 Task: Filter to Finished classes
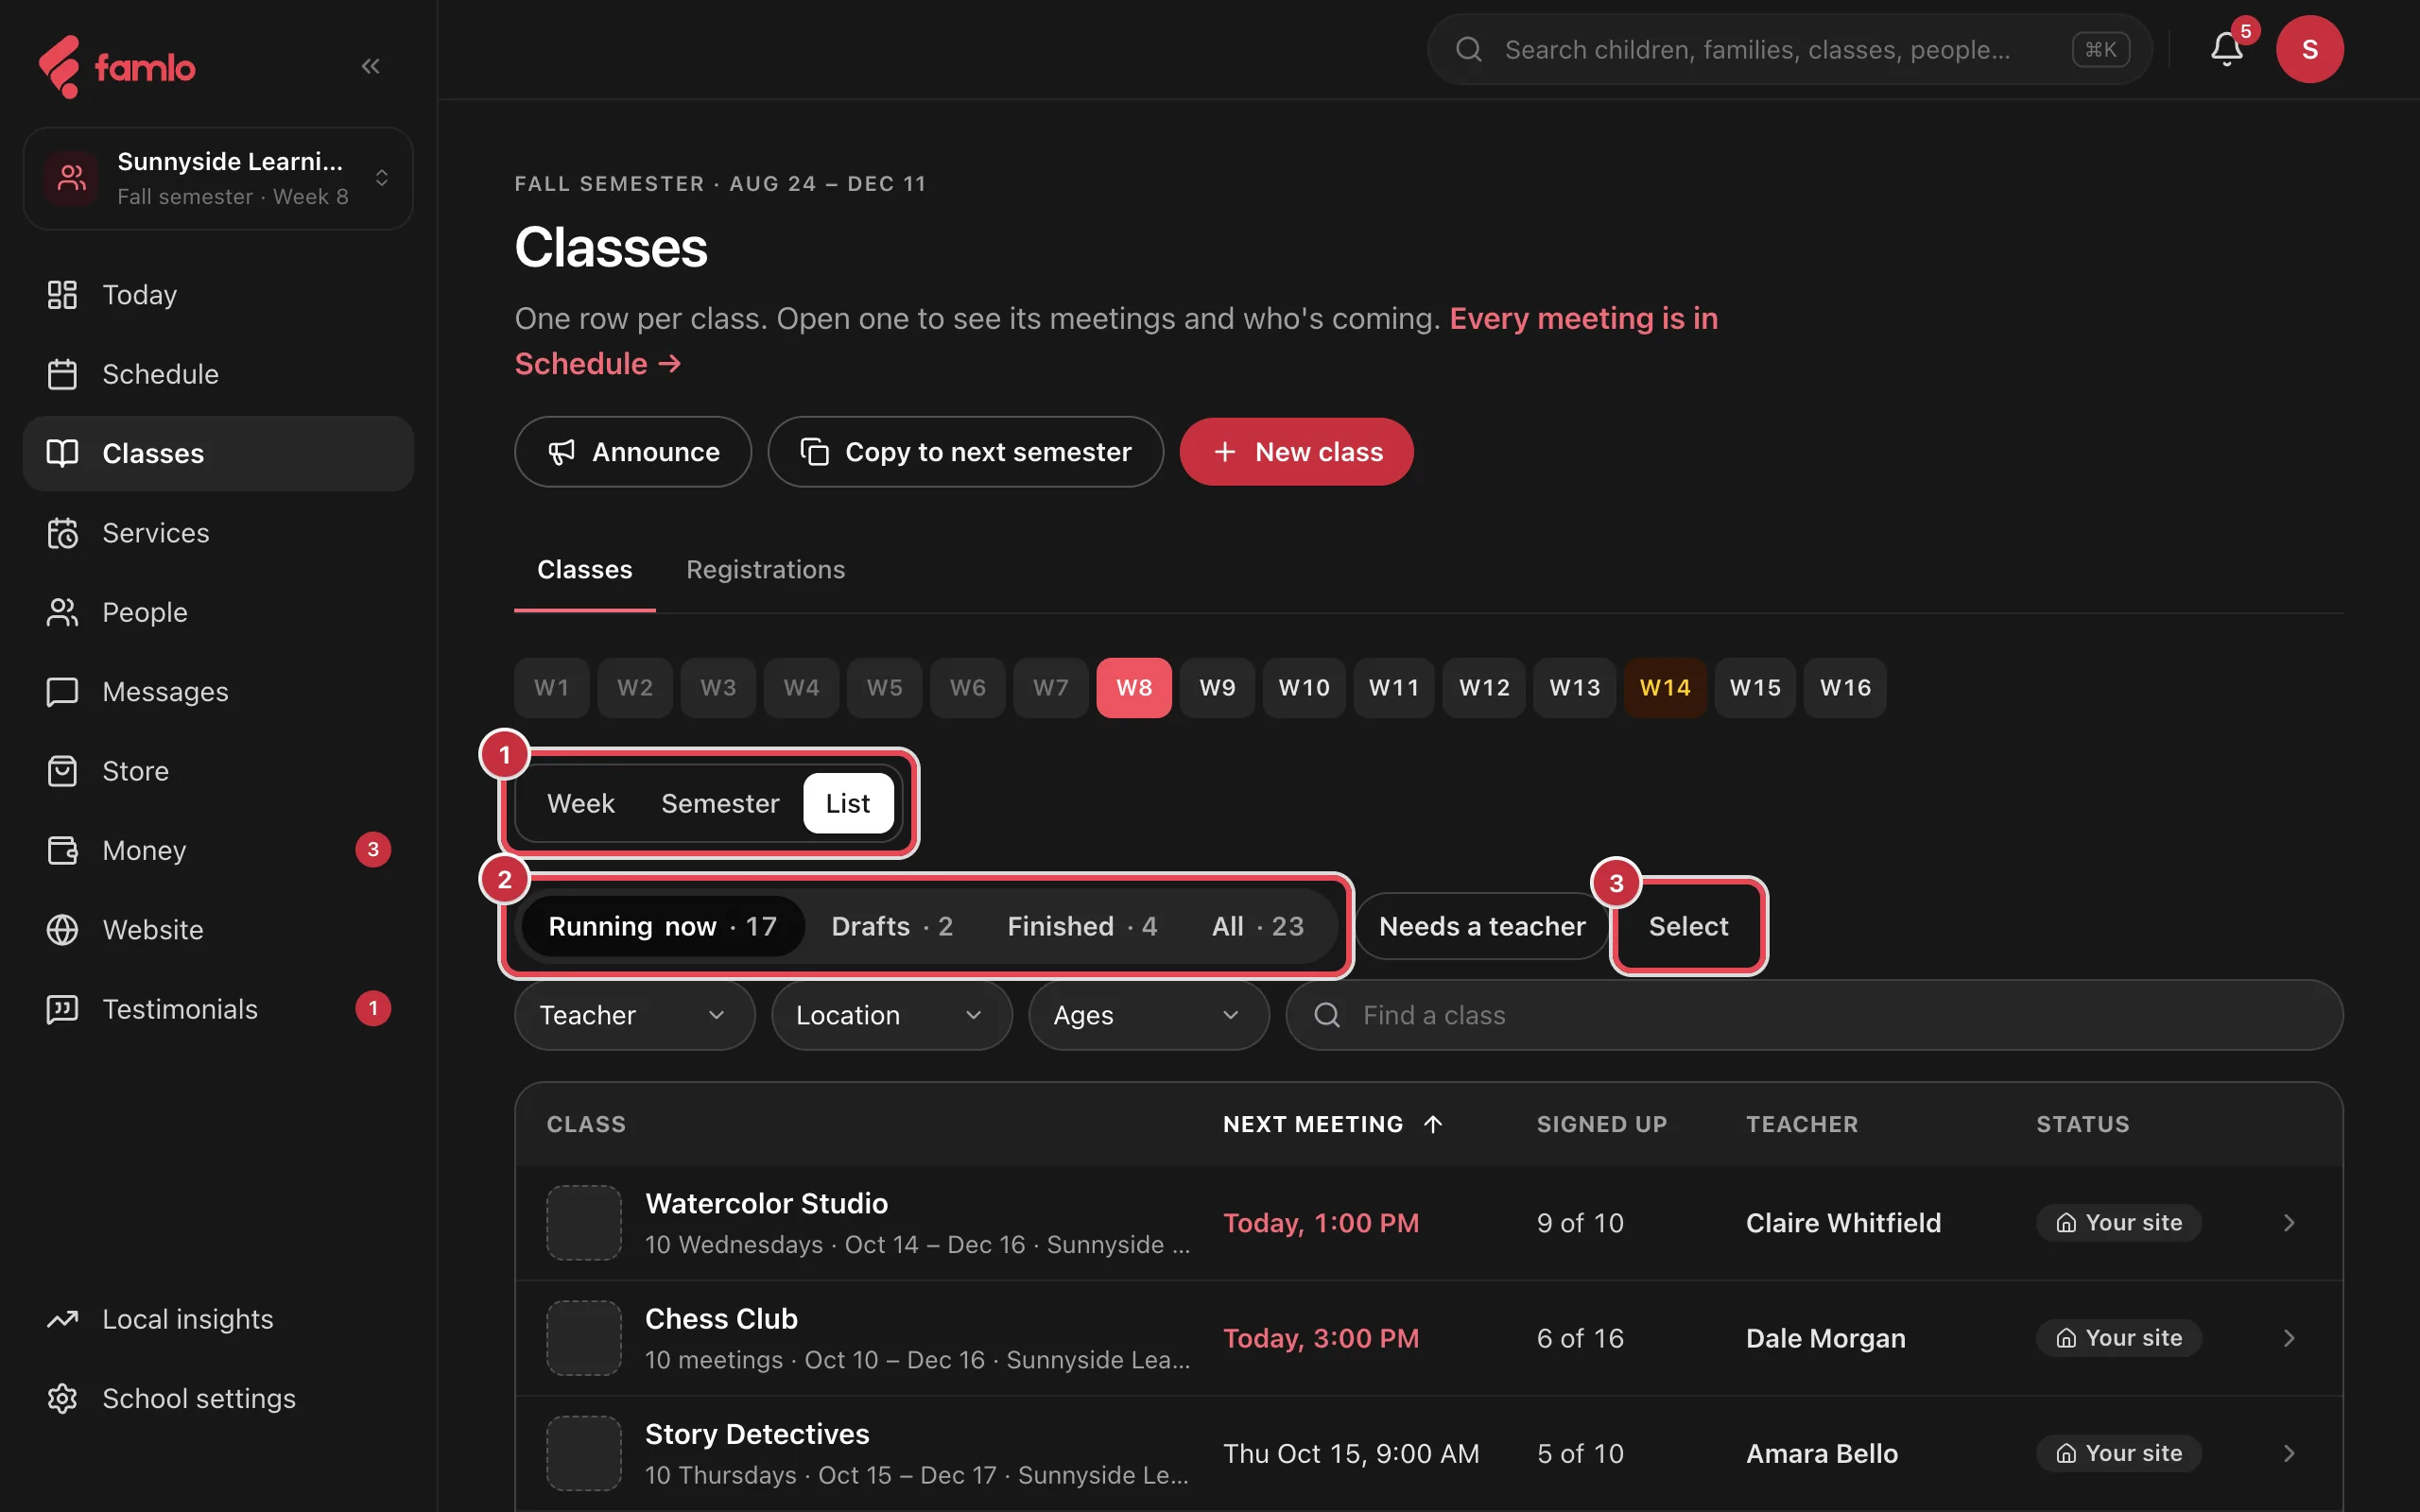pos(1082,926)
